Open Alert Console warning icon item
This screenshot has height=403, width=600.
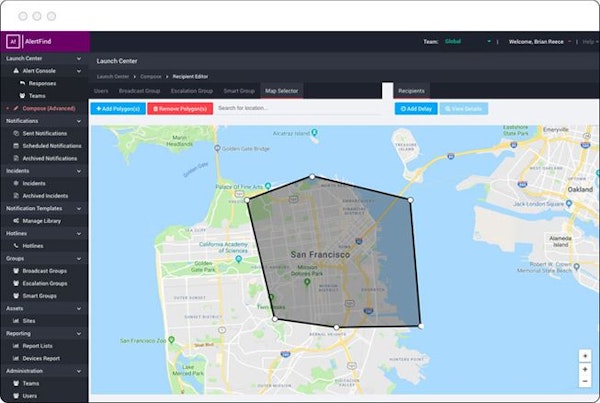coord(16,71)
